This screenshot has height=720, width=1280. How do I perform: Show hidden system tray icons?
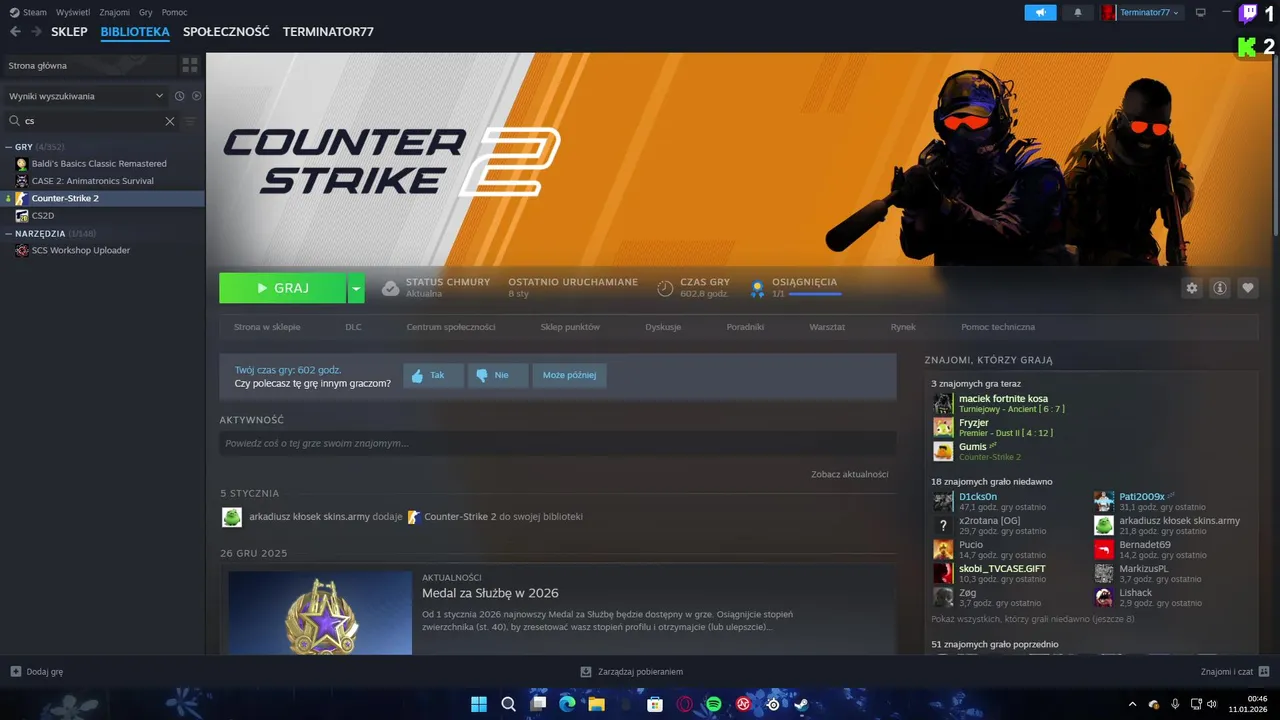(1133, 704)
